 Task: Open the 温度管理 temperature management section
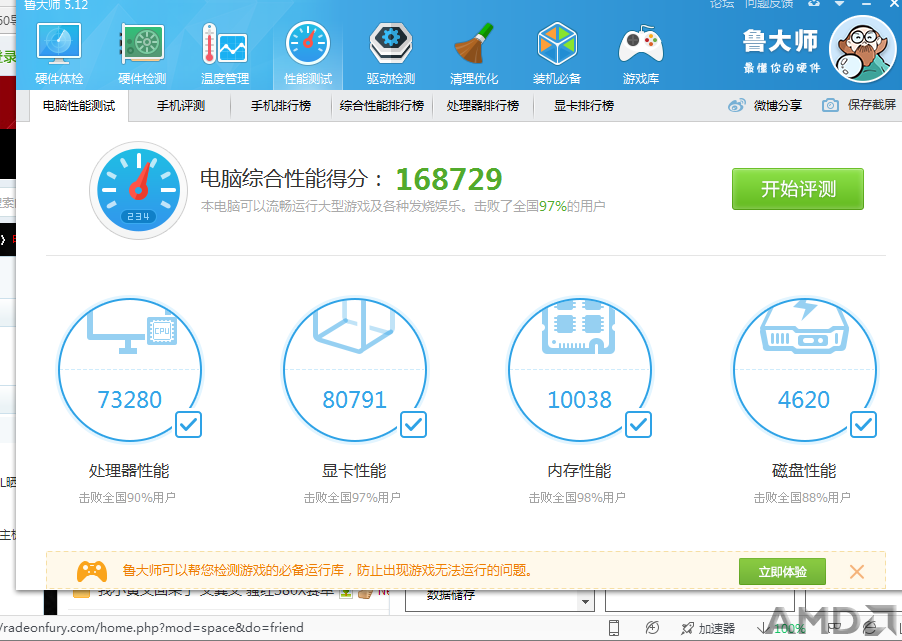[225, 53]
